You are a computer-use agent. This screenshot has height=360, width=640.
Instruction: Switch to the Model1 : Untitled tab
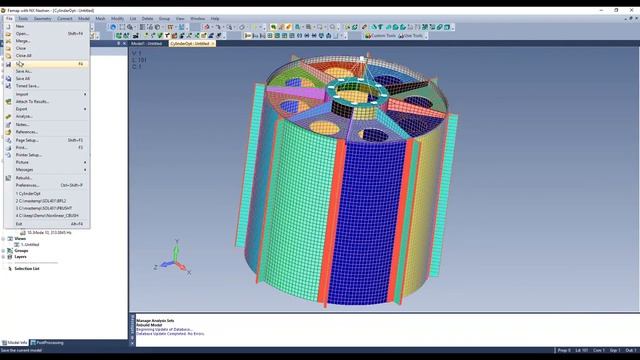click(x=147, y=43)
